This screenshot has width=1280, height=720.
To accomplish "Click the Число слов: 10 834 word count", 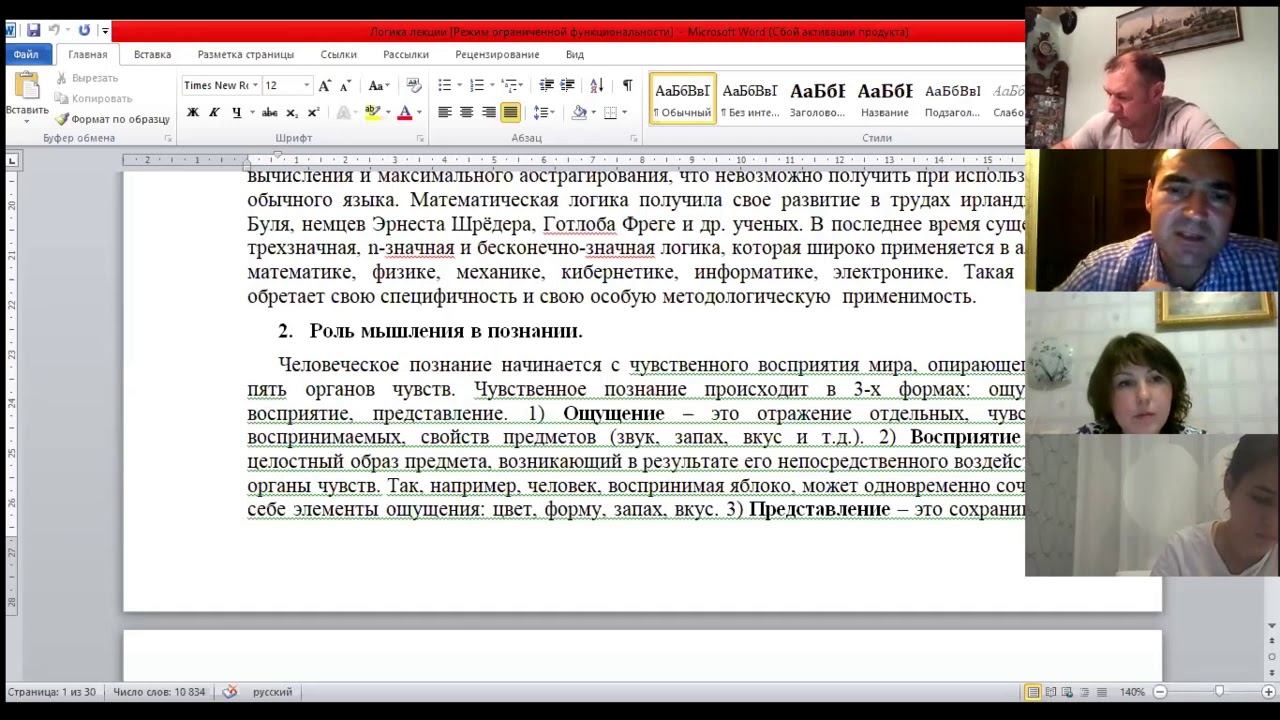I will tap(159, 692).
